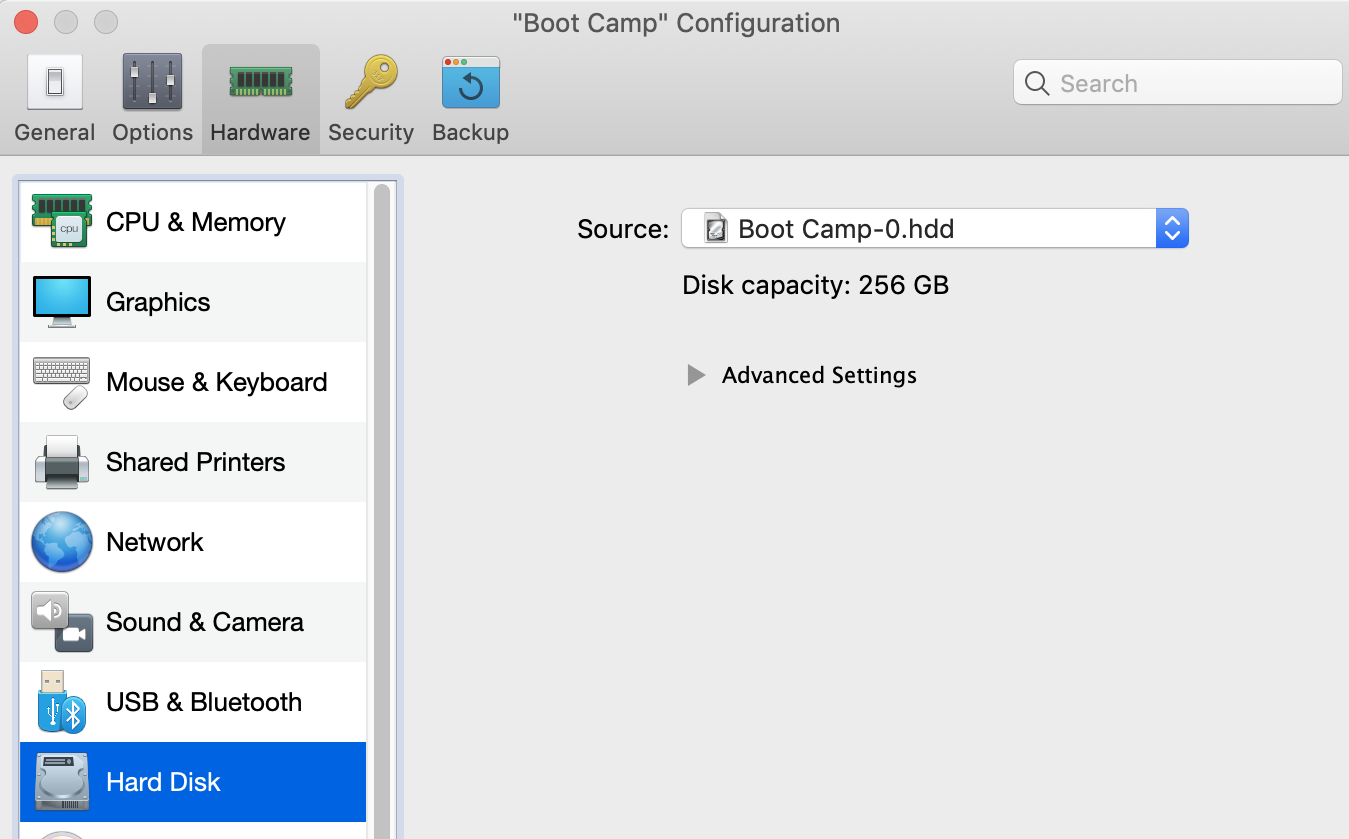Select the CPU & Memory chip icon
The width and height of the screenshot is (1349, 839).
point(62,222)
